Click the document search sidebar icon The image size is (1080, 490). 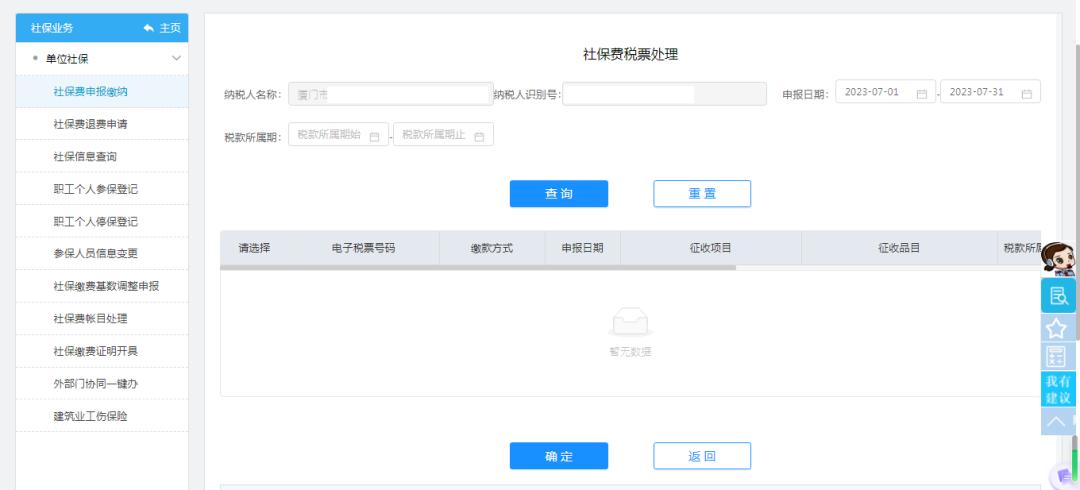point(1058,296)
